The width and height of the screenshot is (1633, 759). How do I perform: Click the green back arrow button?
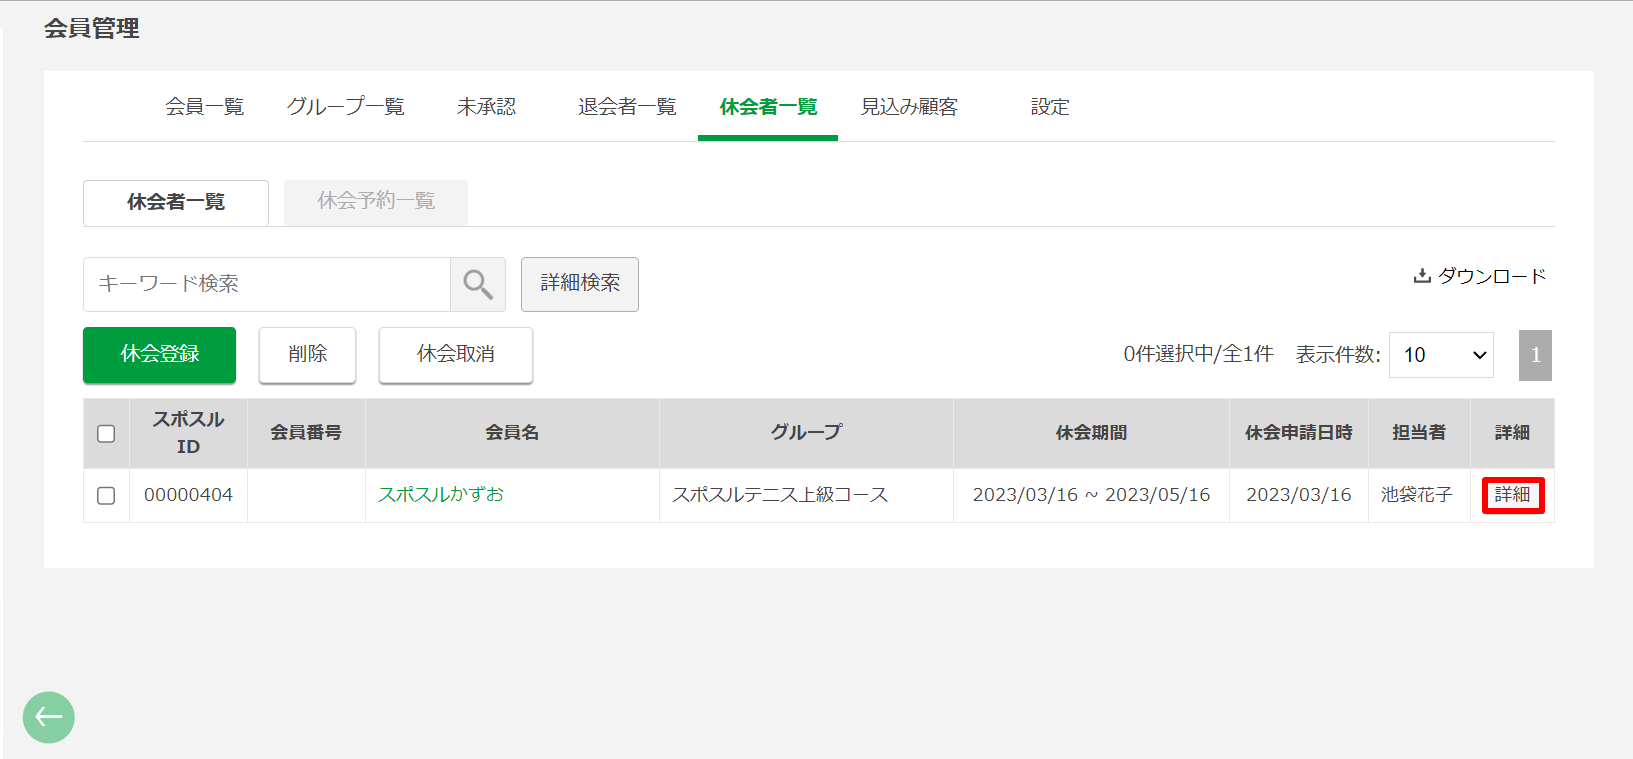(x=49, y=717)
